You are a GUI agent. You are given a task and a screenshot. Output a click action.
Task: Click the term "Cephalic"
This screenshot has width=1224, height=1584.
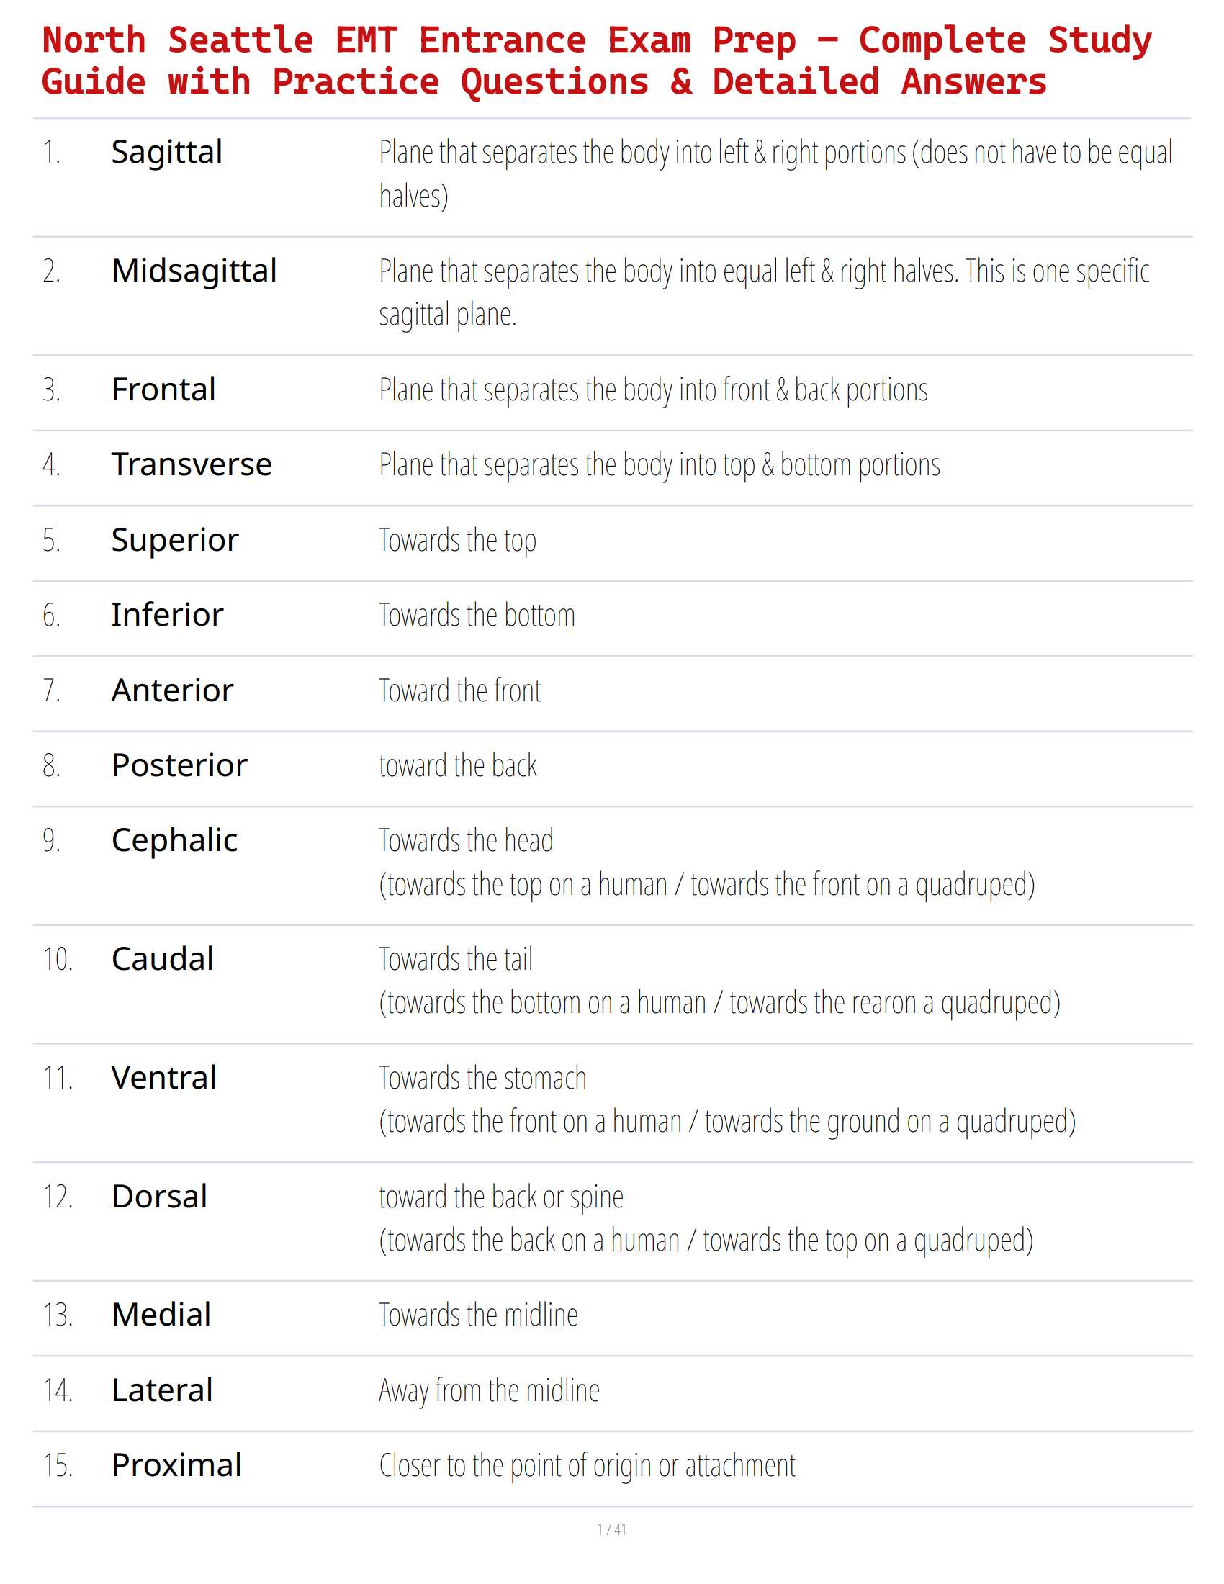175,840
